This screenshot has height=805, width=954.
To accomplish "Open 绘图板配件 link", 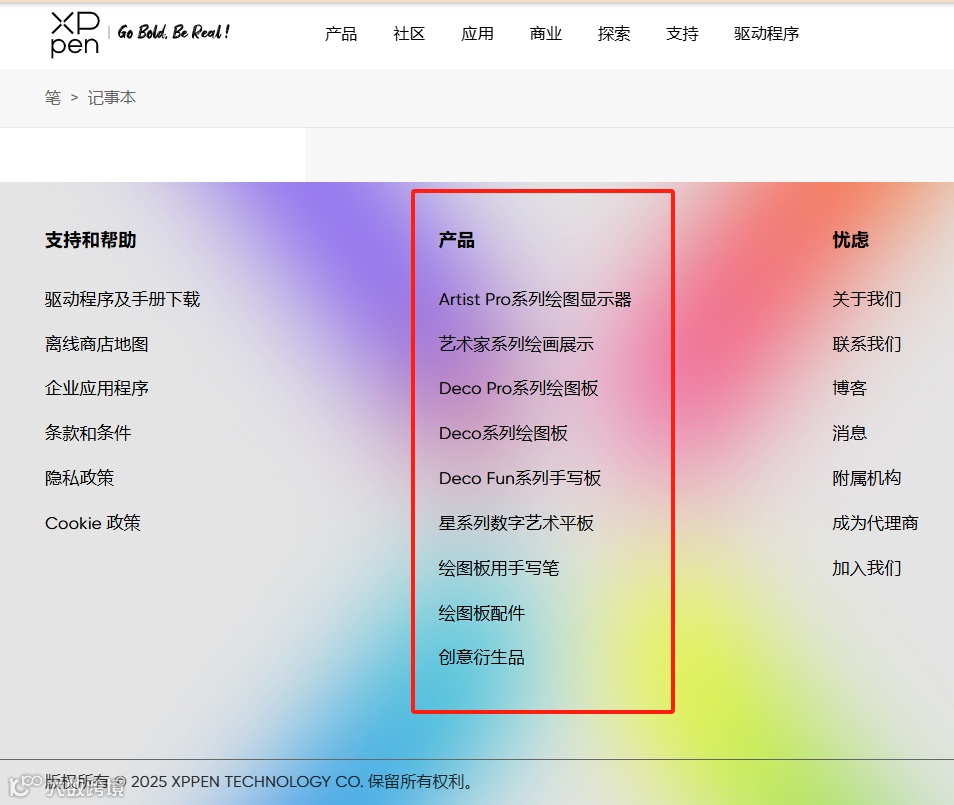I will tap(482, 613).
